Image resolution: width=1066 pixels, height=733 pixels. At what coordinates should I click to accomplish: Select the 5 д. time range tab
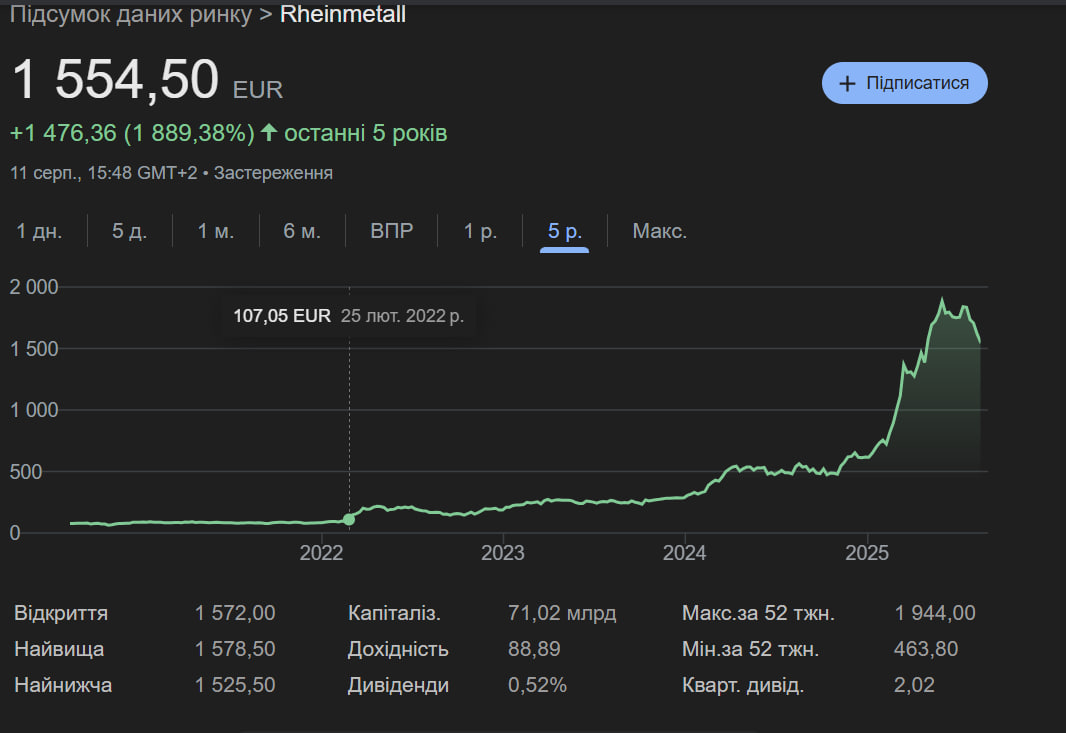pos(129,231)
